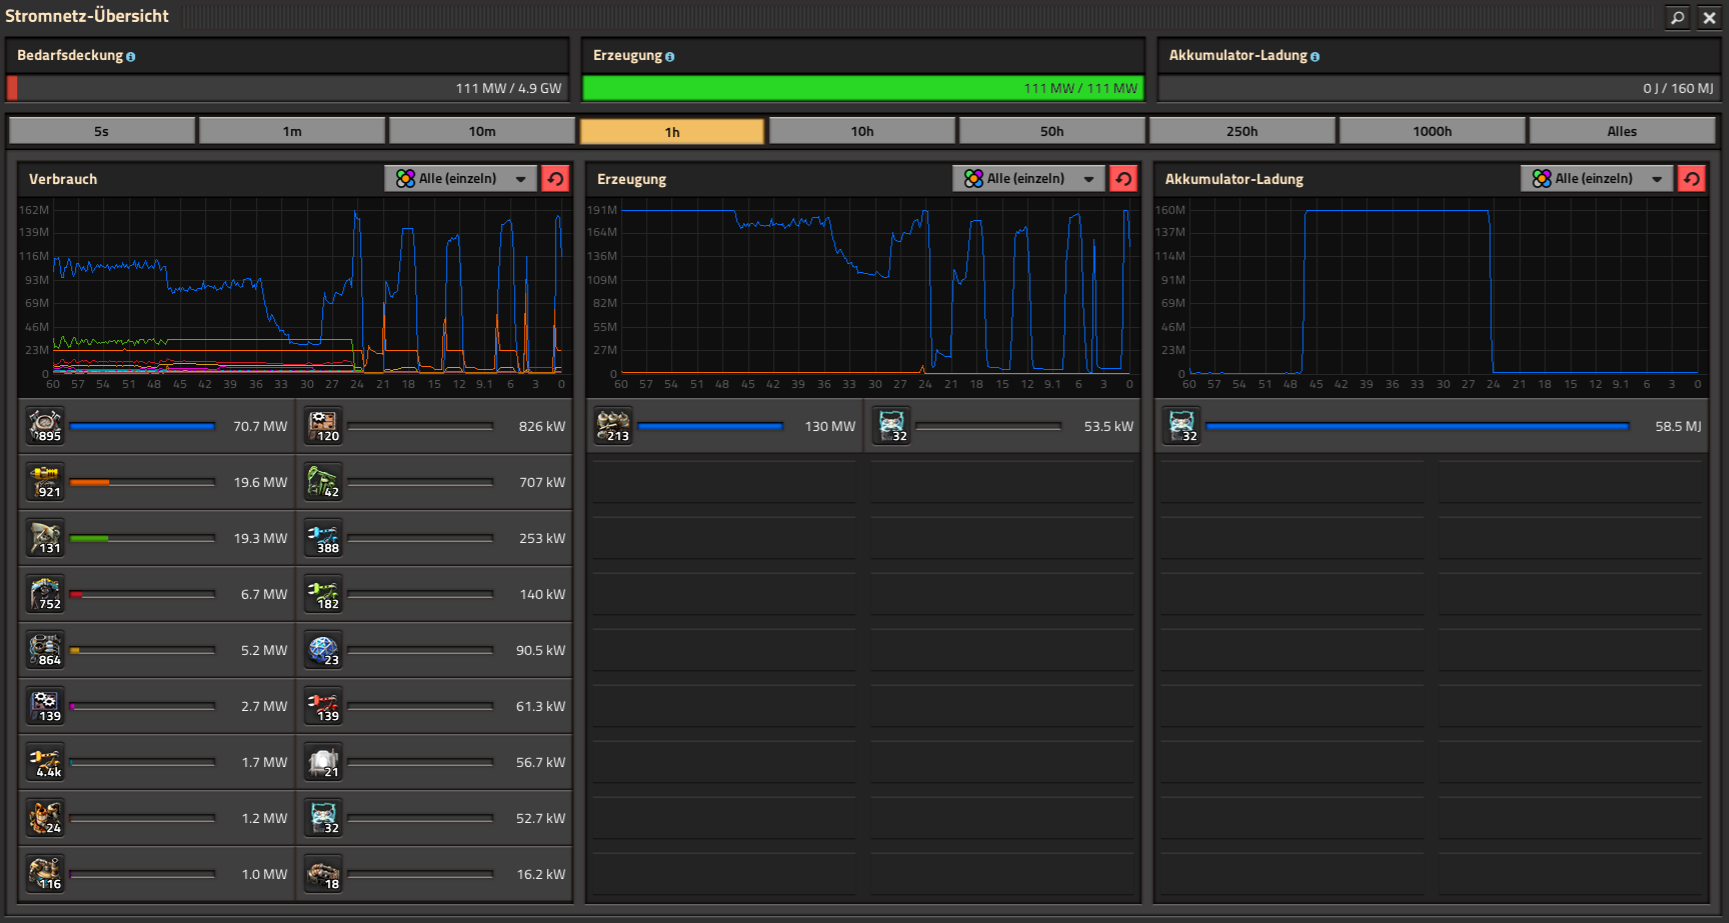Click the consumer icon with count 864
Image resolution: width=1729 pixels, height=923 pixels.
[x=45, y=650]
